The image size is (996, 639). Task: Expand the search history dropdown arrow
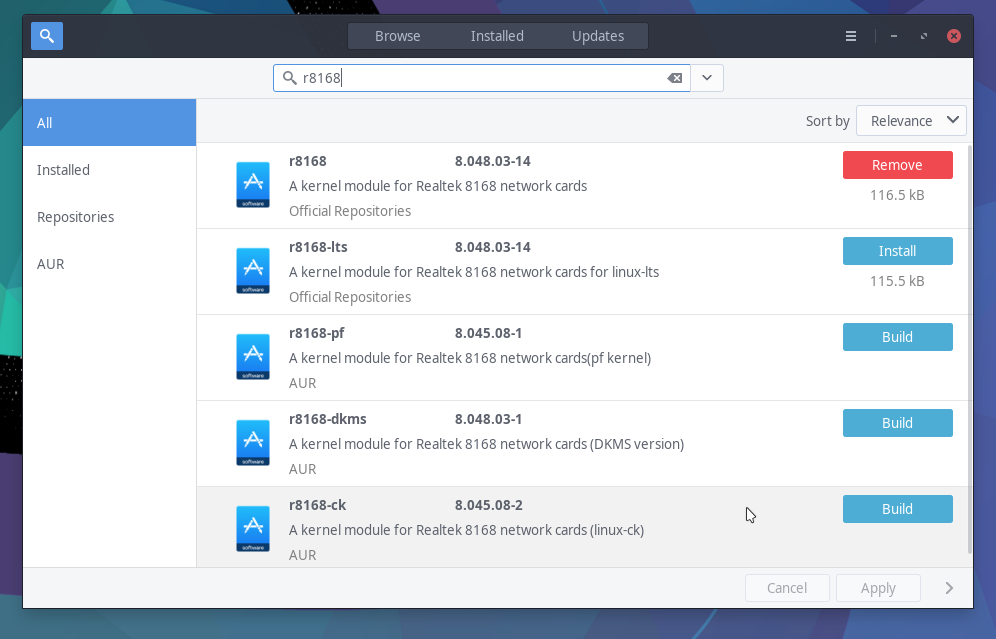707,78
